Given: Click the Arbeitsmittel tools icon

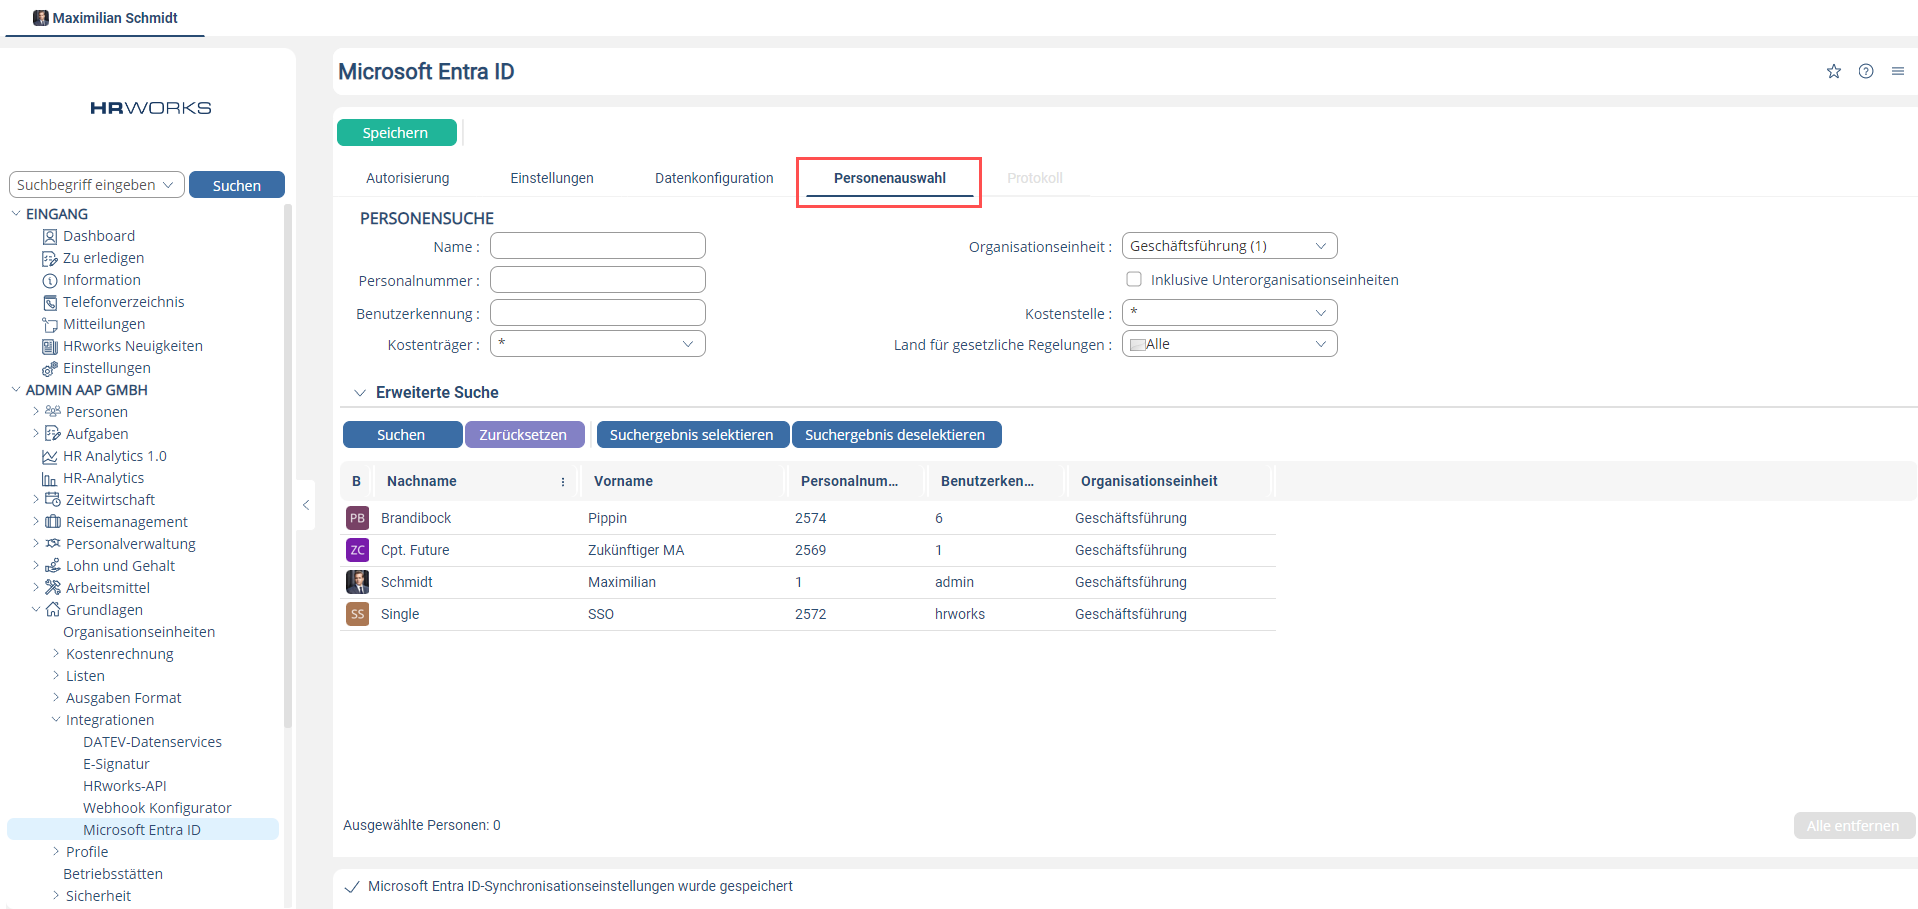Looking at the screenshot, I should [53, 588].
